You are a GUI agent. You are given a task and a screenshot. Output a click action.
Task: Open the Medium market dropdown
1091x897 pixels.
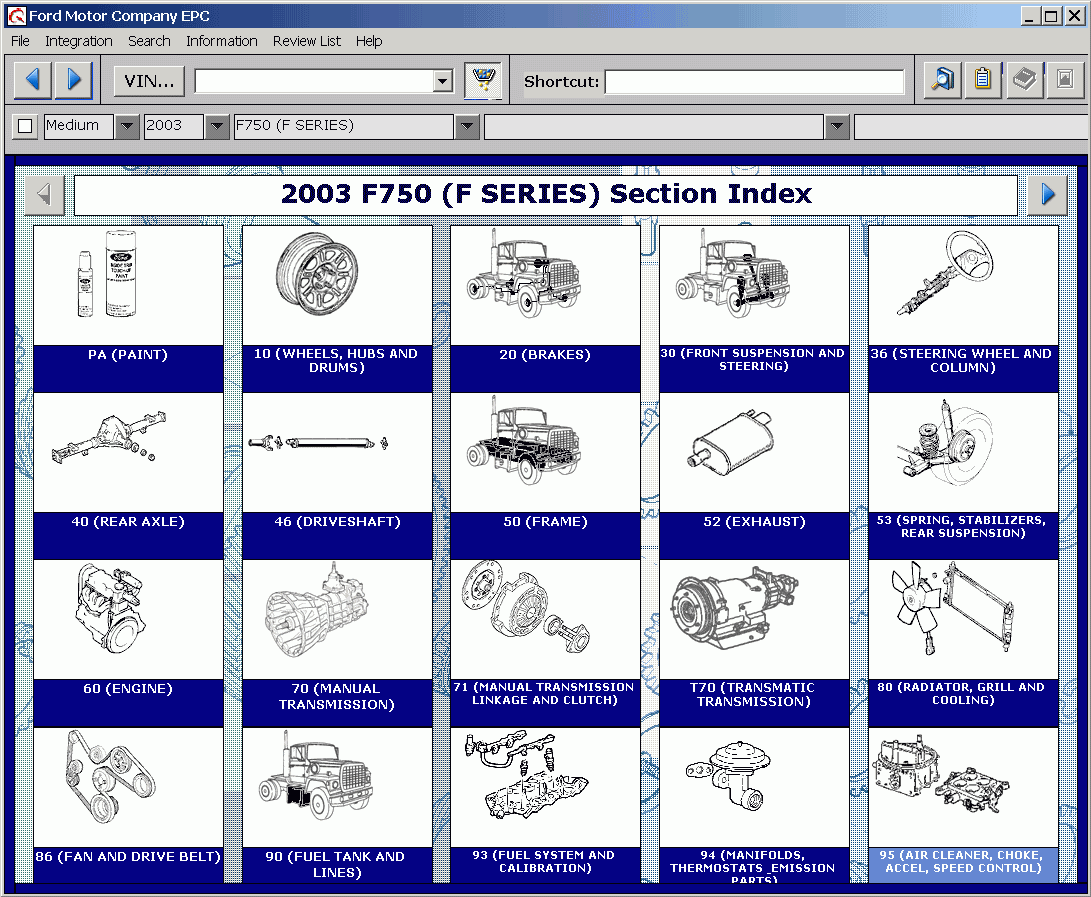coord(126,126)
